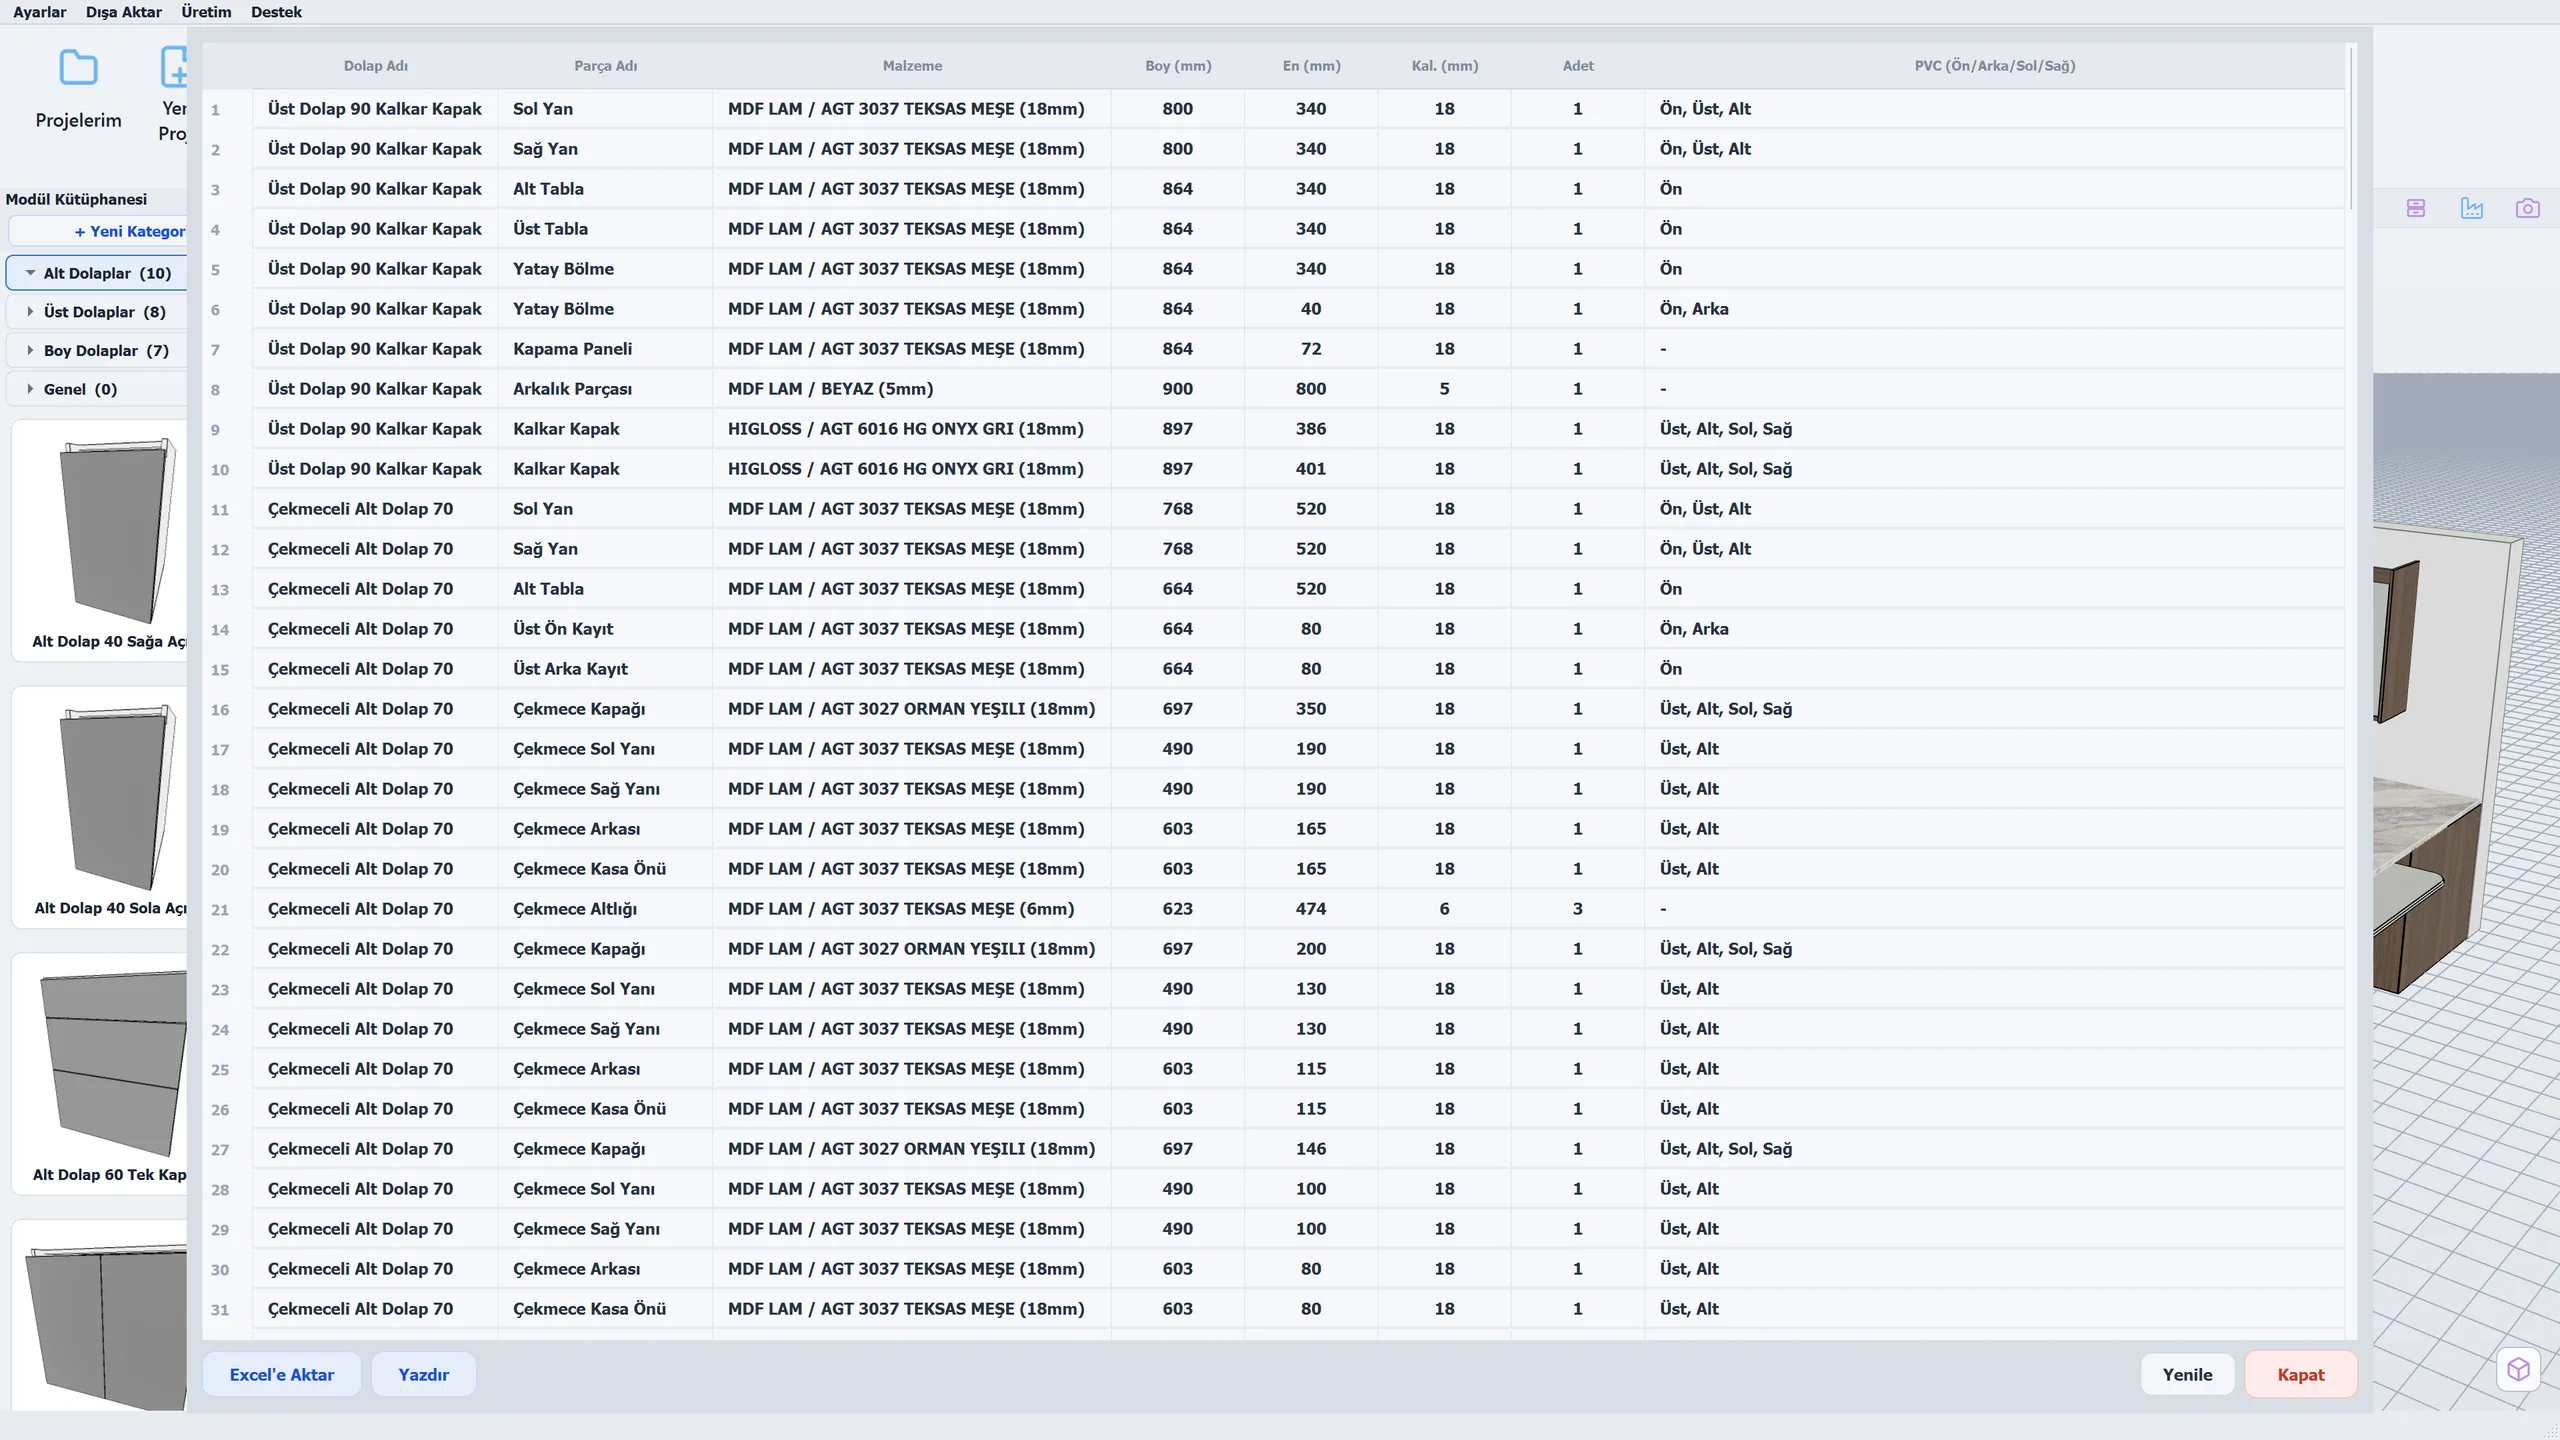
Task: Click the Excel'e Aktar button
Action: 282,1375
